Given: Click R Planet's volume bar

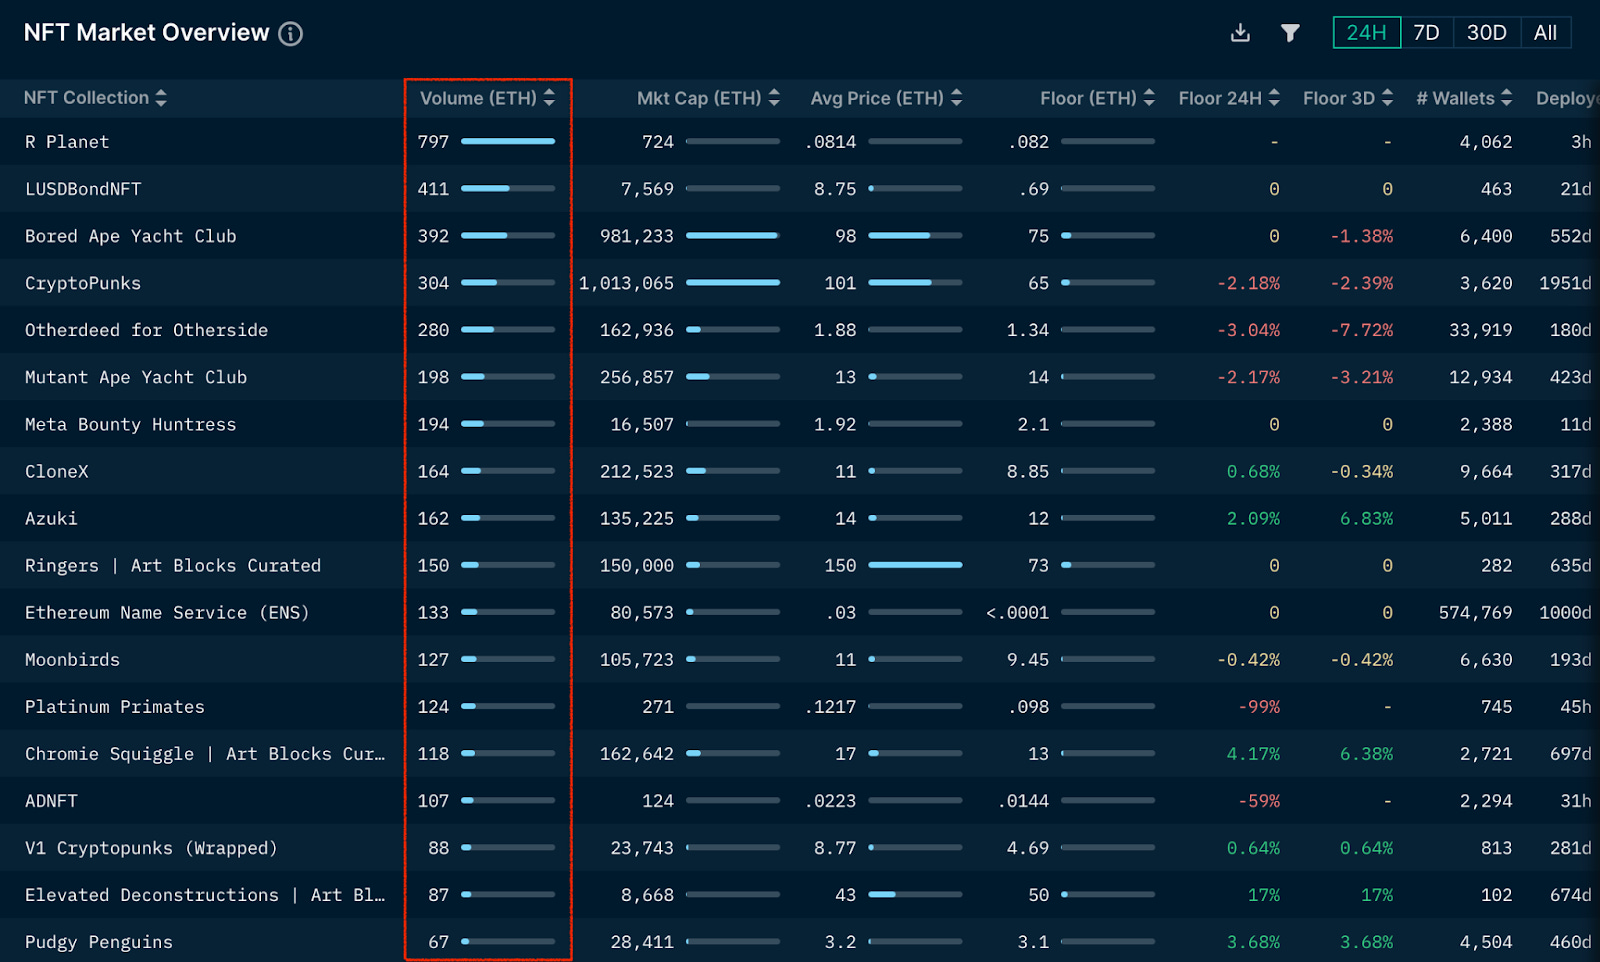Looking at the screenshot, I should (x=508, y=142).
